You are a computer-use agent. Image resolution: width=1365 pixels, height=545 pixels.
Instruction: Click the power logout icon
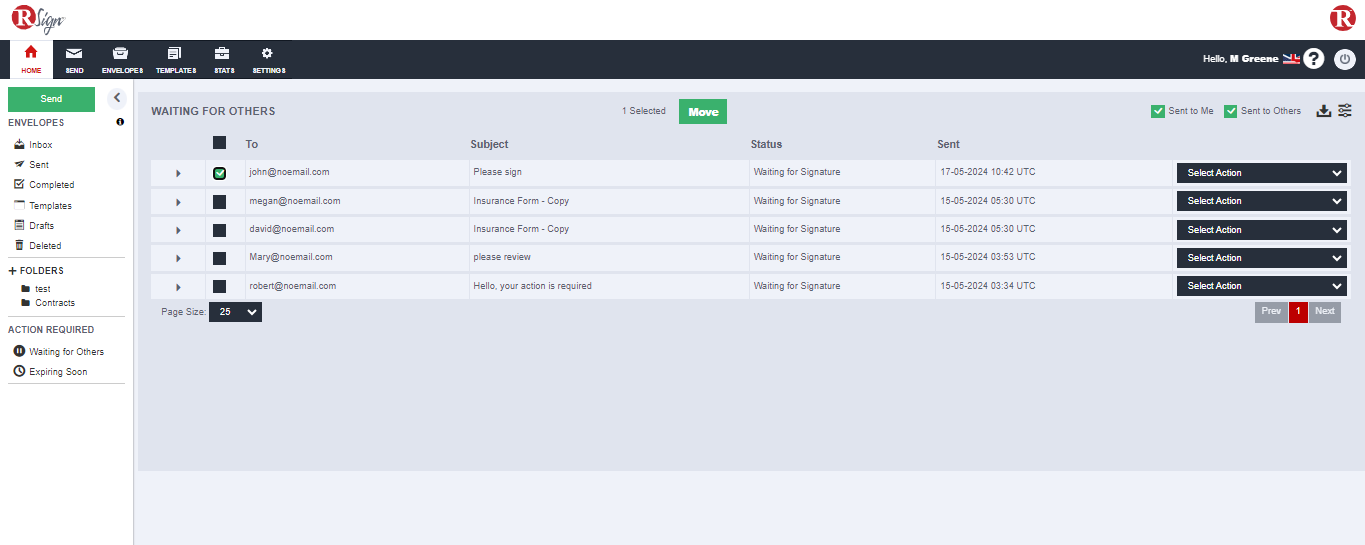click(x=1345, y=59)
